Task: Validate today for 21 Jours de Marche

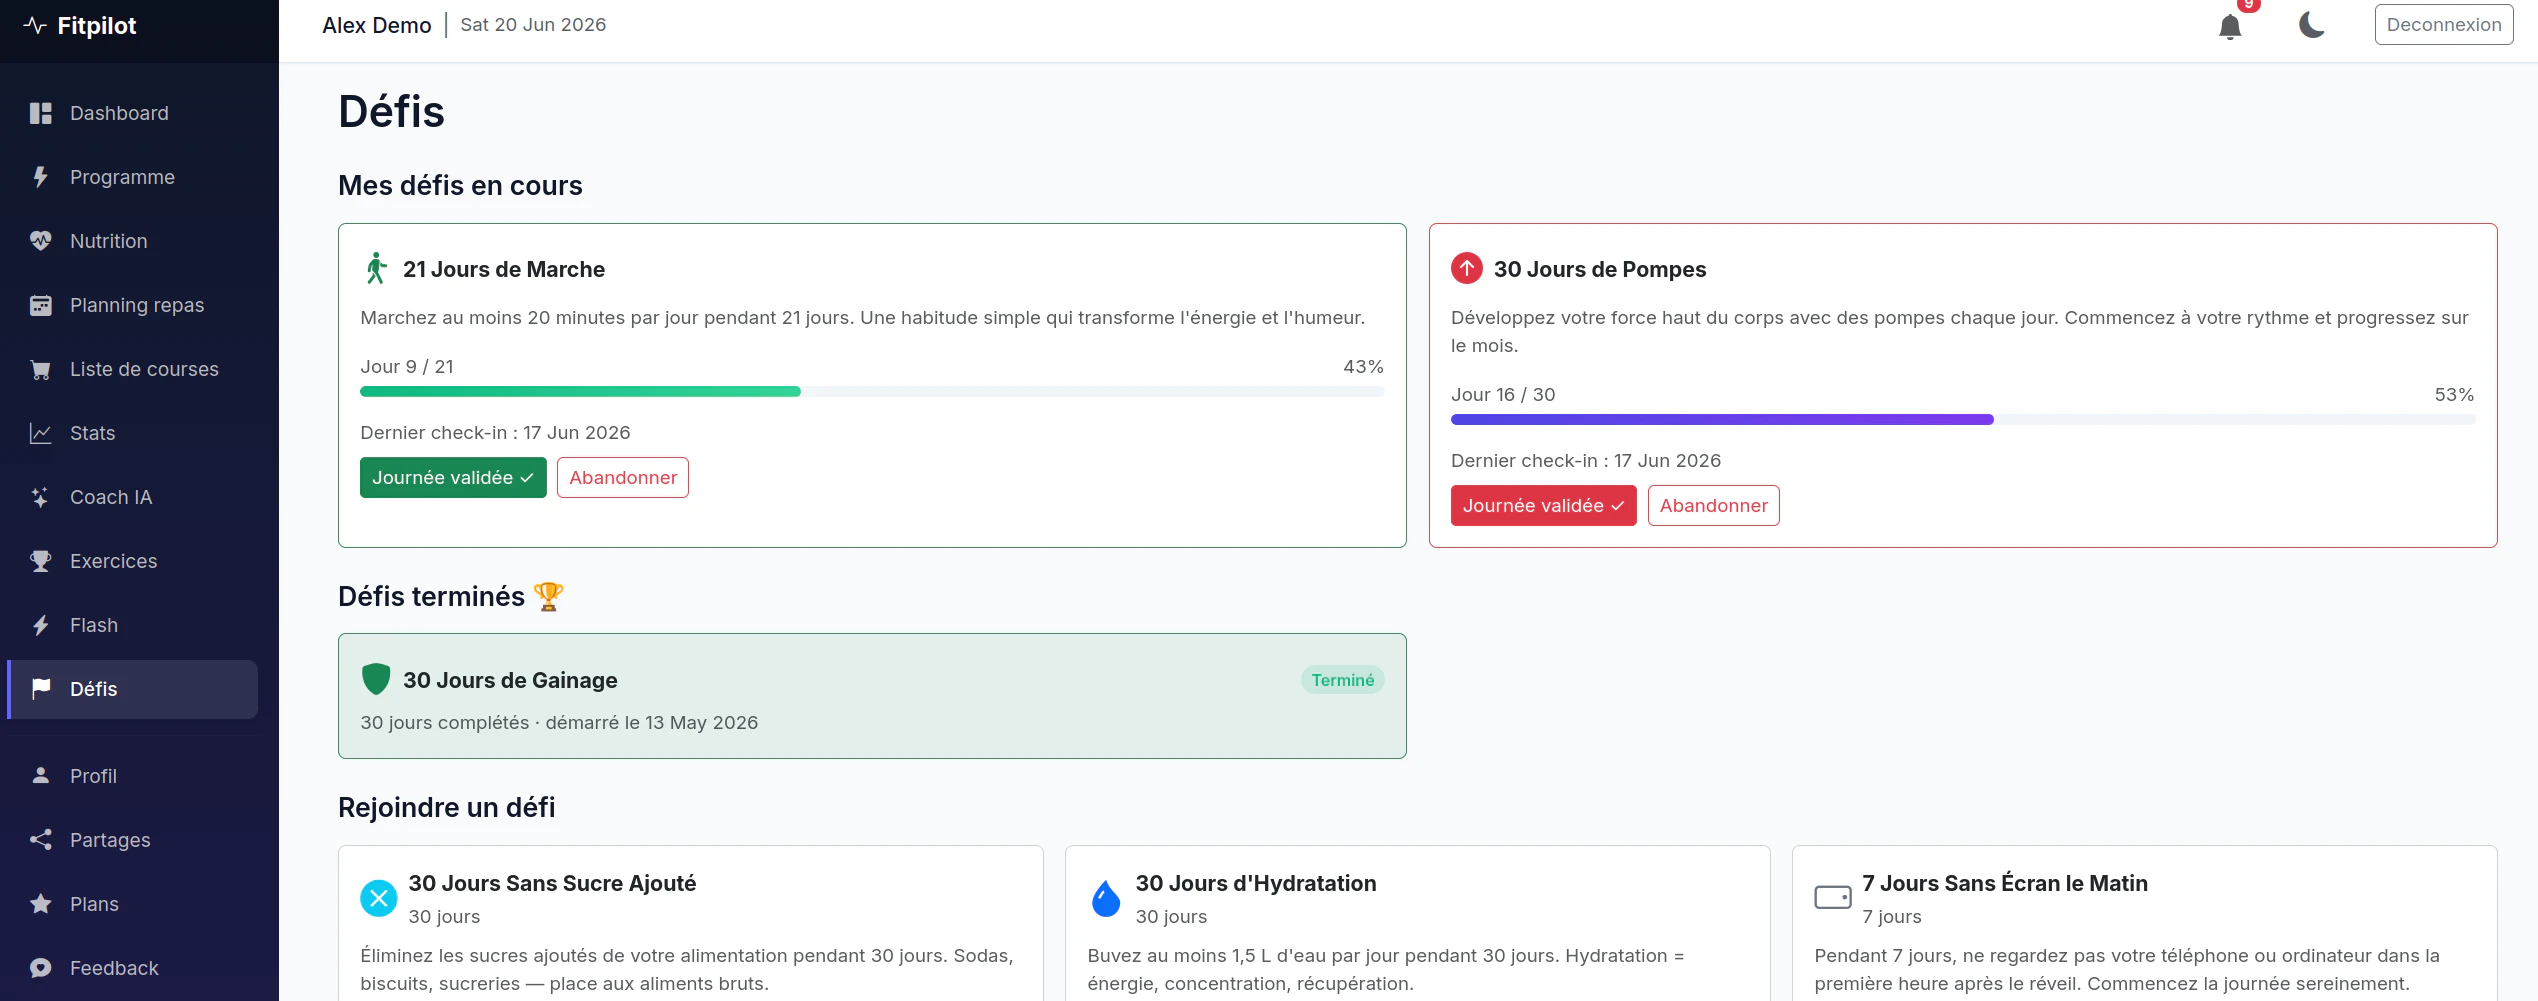Action: (x=453, y=478)
